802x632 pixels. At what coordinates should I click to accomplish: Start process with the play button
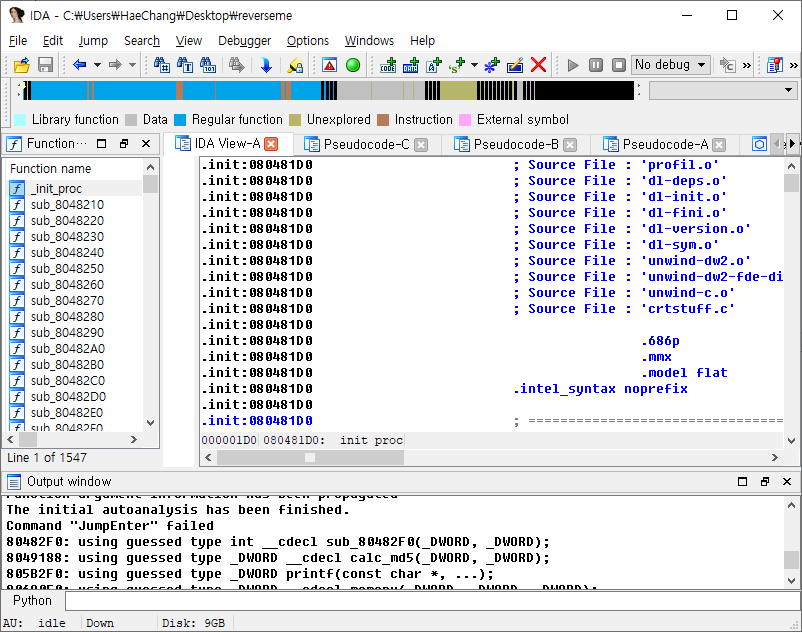pyautogui.click(x=573, y=65)
